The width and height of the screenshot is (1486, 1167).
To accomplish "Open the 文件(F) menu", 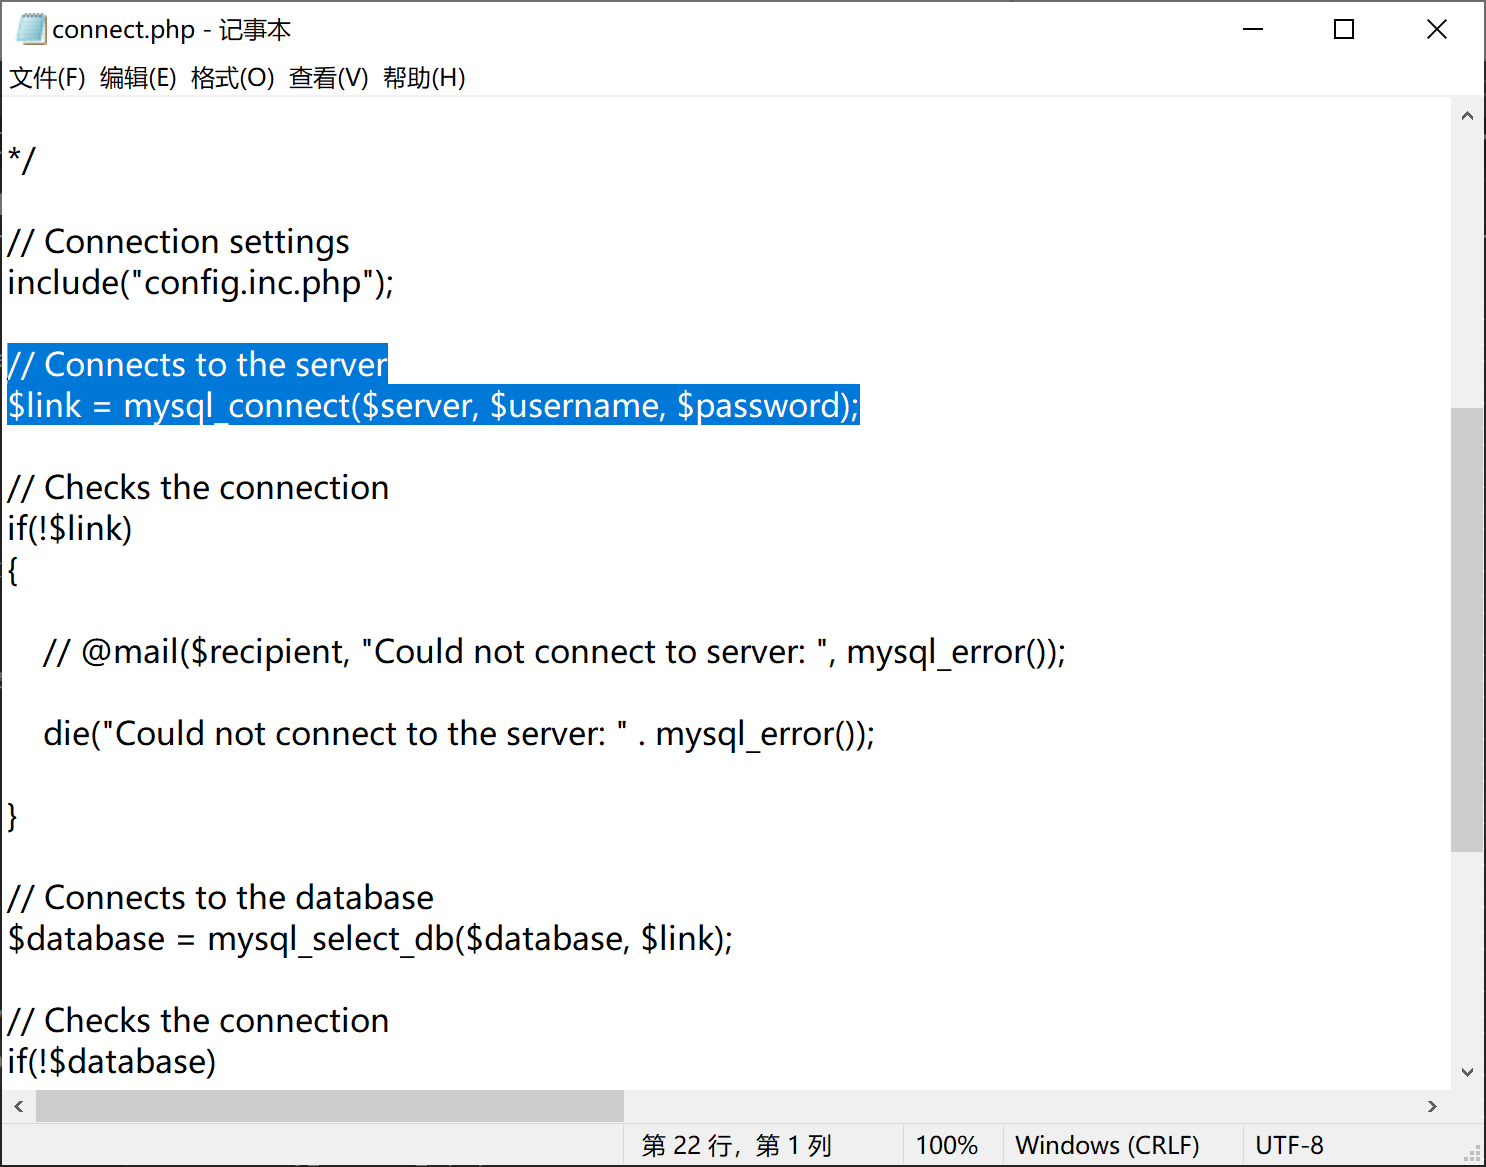I will click(x=47, y=78).
